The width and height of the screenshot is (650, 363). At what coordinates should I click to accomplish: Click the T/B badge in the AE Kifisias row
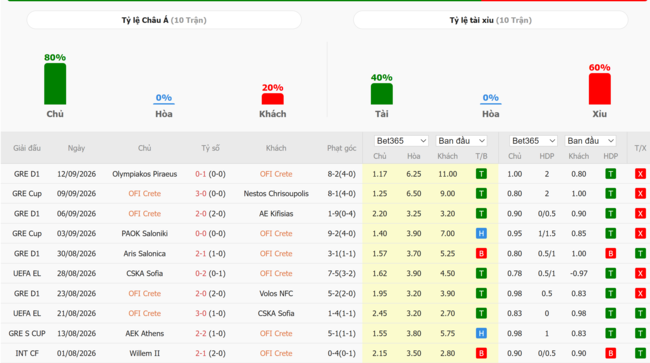coord(481,213)
